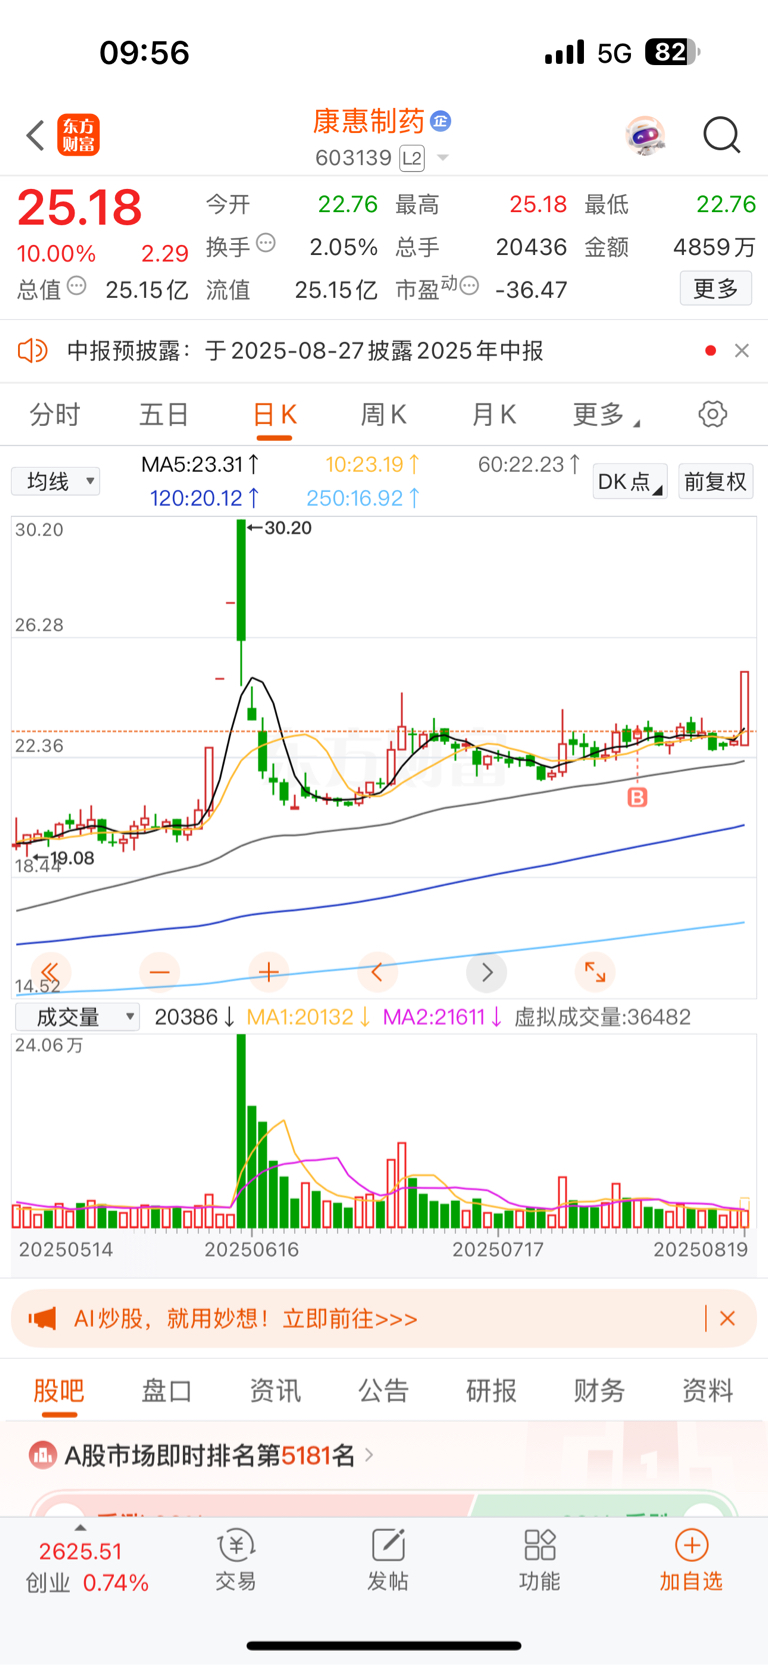Tap the speaker announcement icon

click(x=32, y=351)
